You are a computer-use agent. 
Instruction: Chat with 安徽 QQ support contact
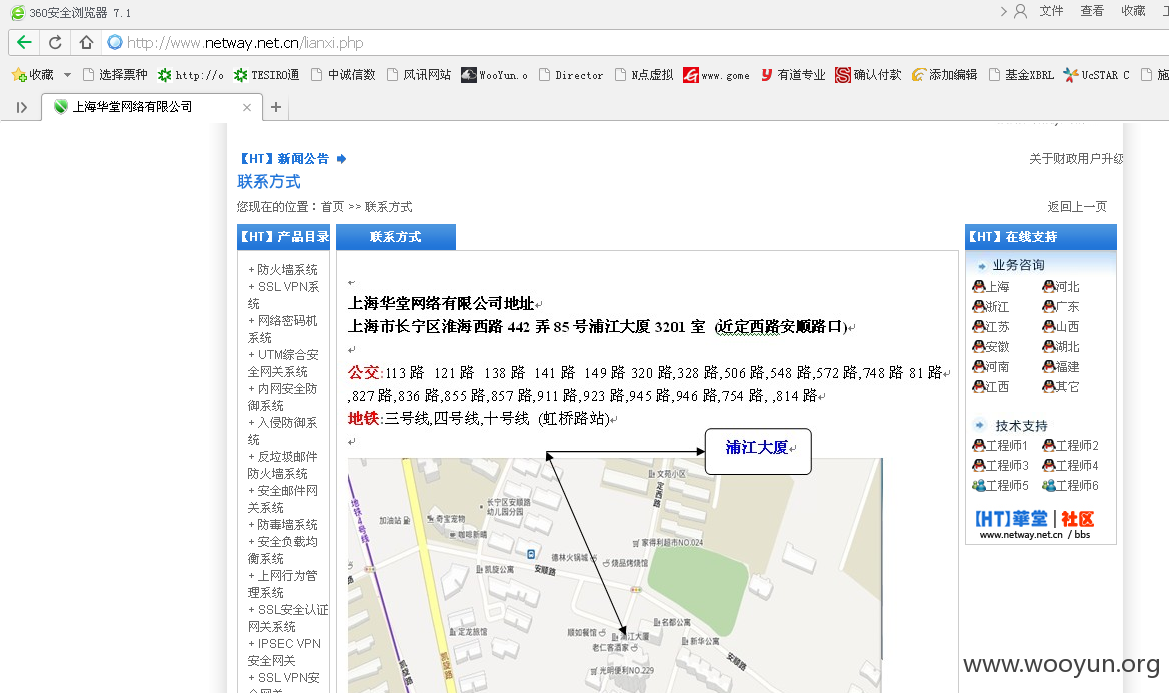pyautogui.click(x=991, y=347)
